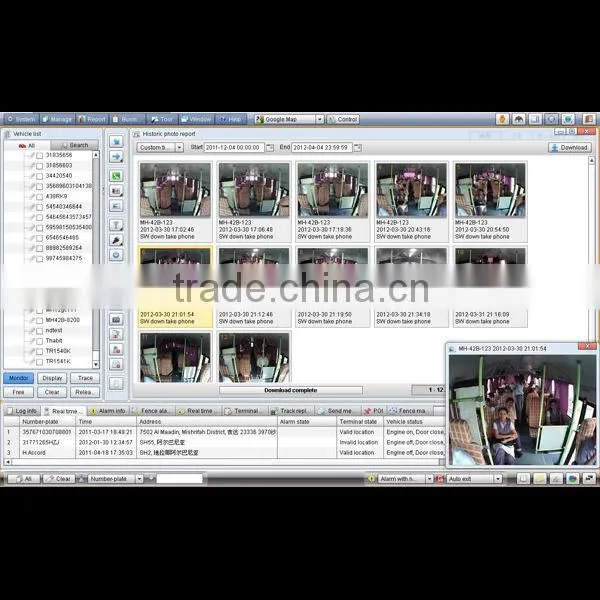Open the Alarm with n... dropdown
The width and height of the screenshot is (600, 600).
(x=429, y=479)
